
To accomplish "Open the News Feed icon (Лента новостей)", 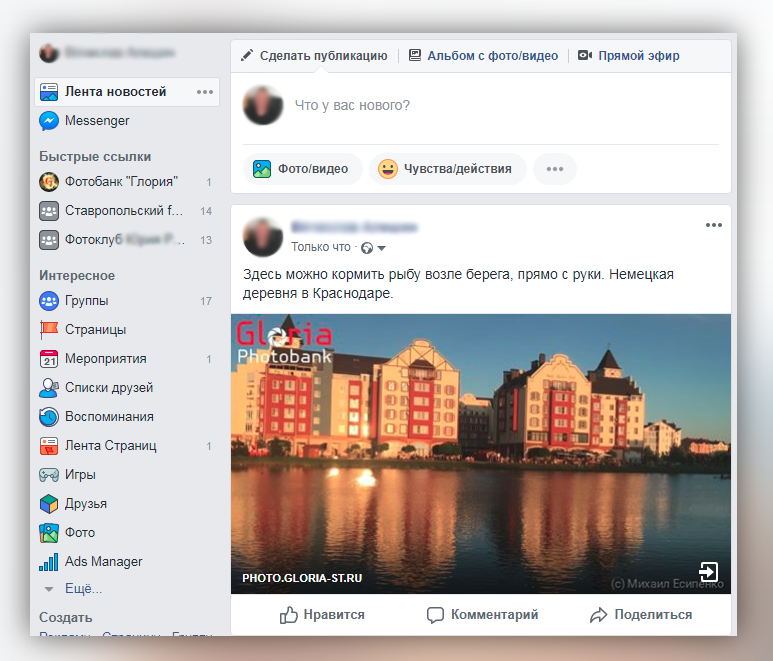I will (x=49, y=92).
